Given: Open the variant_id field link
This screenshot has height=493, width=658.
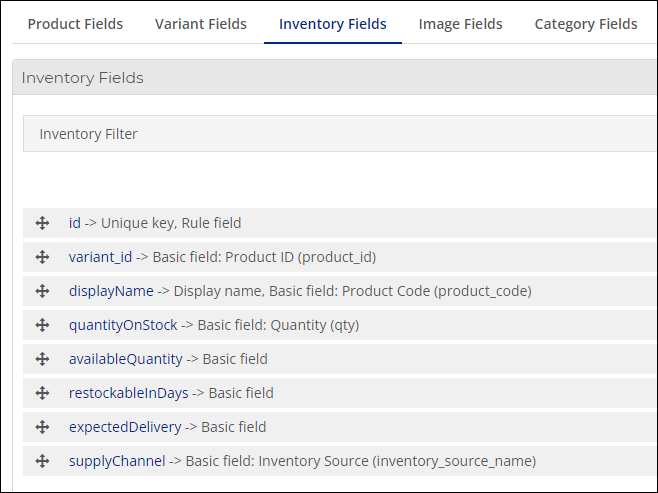Looking at the screenshot, I should click(x=100, y=257).
